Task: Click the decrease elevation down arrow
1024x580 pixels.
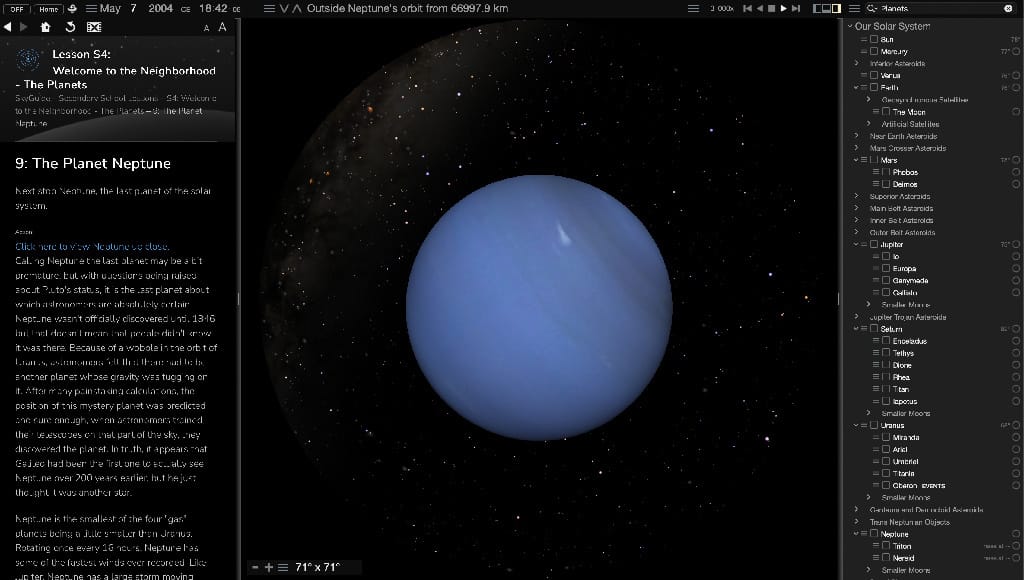Action: coord(284,8)
